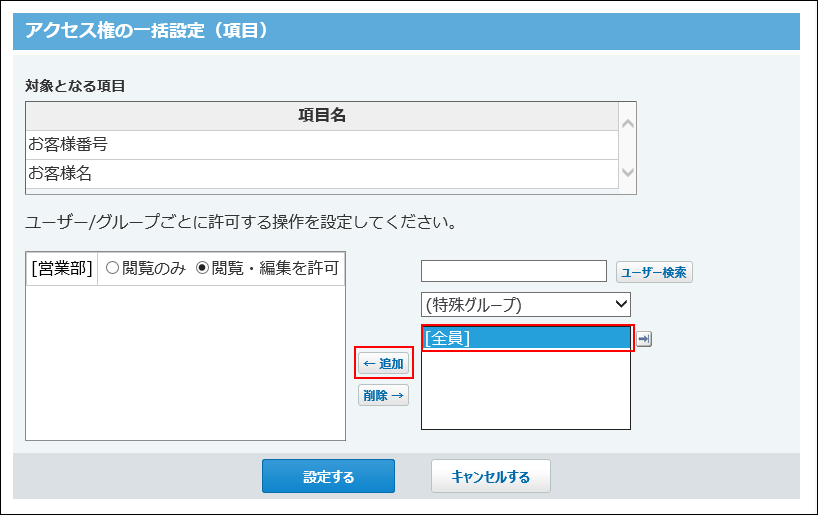Select [全員] in the group list
Screen dimensions: 818x515
pyautogui.click(x=526, y=338)
